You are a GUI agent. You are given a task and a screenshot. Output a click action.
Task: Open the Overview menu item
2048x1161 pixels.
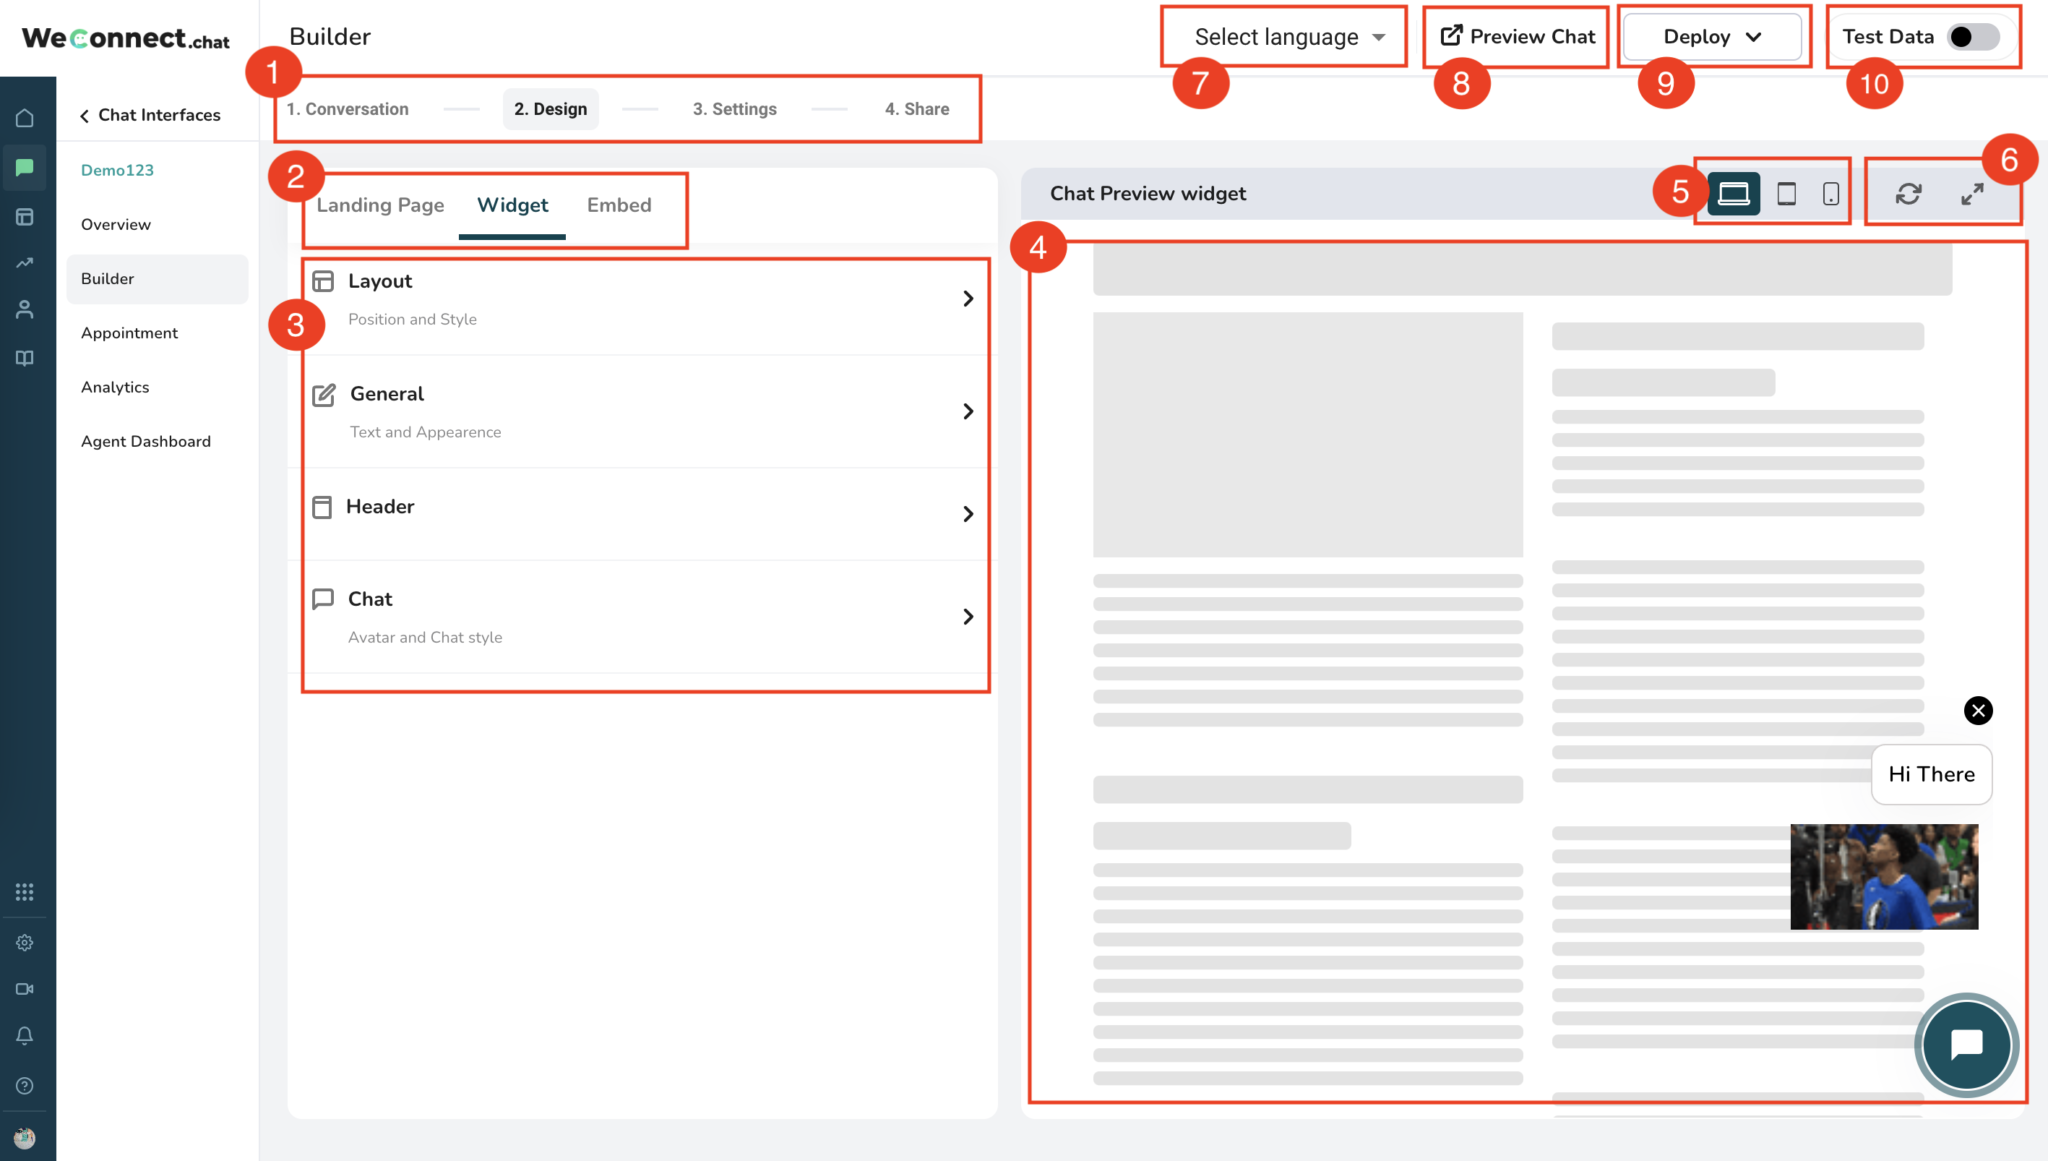point(116,225)
